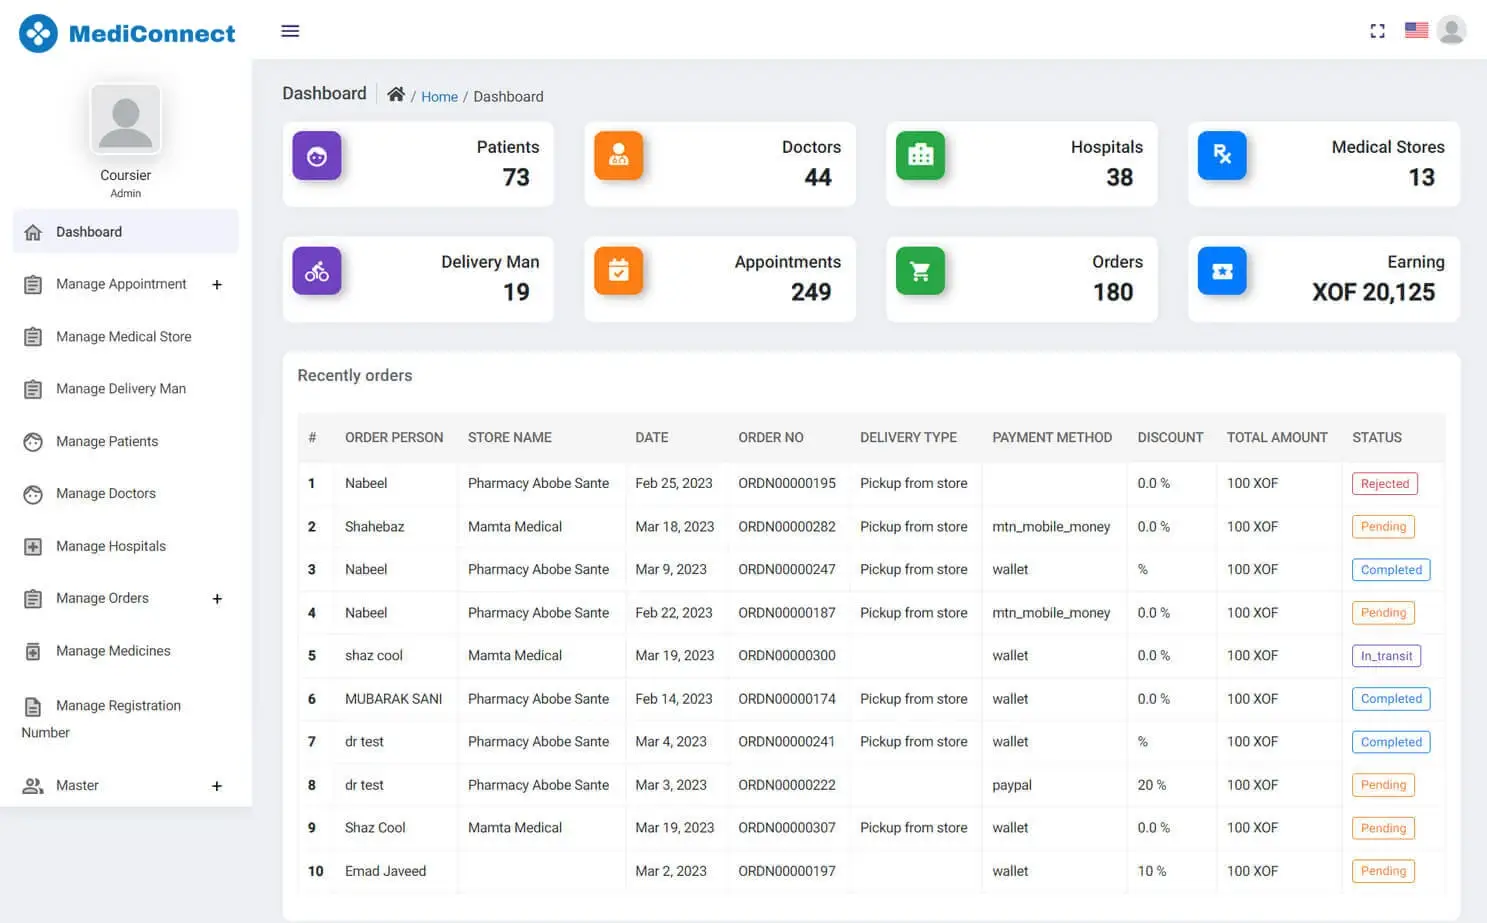Expand the Manage Appointment menu
Image resolution: width=1487 pixels, height=923 pixels.
(x=217, y=284)
